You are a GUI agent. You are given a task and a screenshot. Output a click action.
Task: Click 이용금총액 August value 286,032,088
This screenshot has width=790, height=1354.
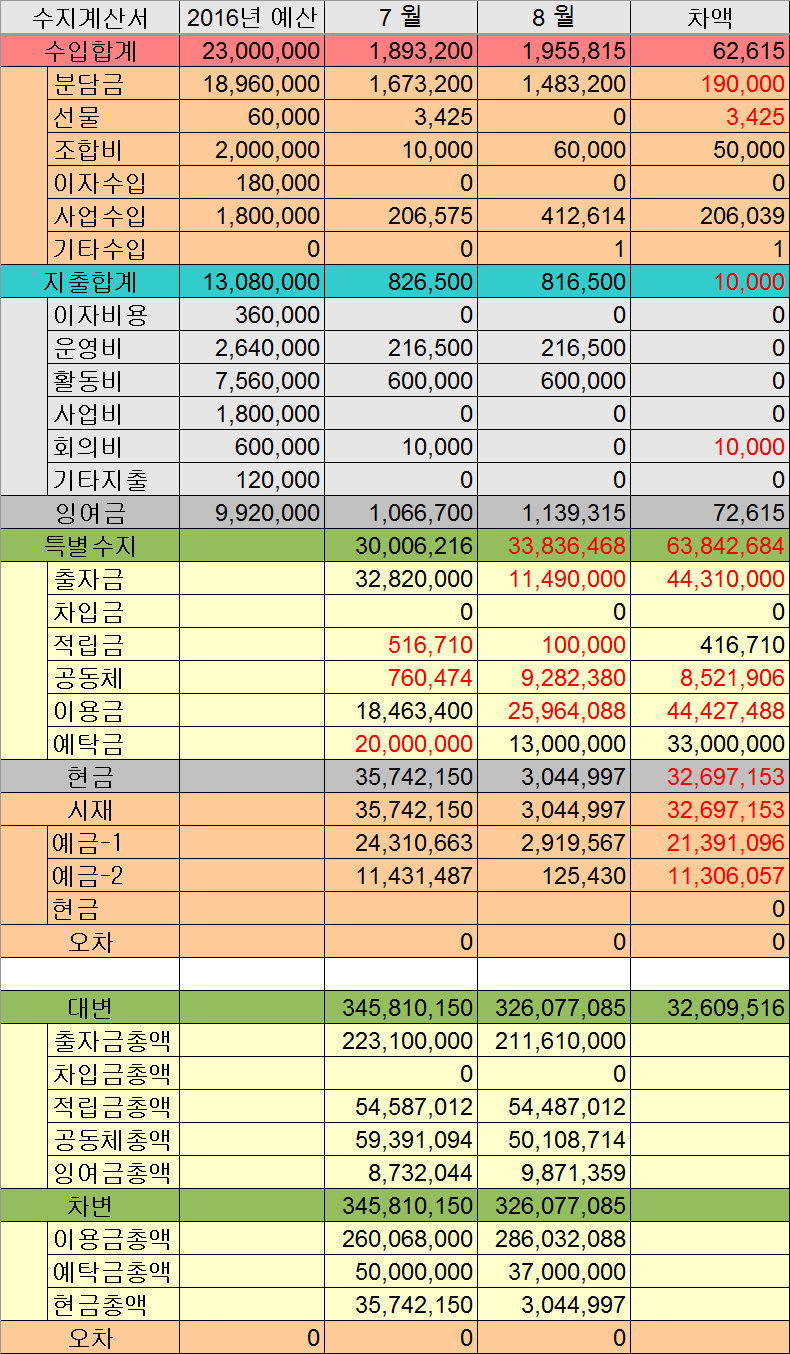[553, 1239]
